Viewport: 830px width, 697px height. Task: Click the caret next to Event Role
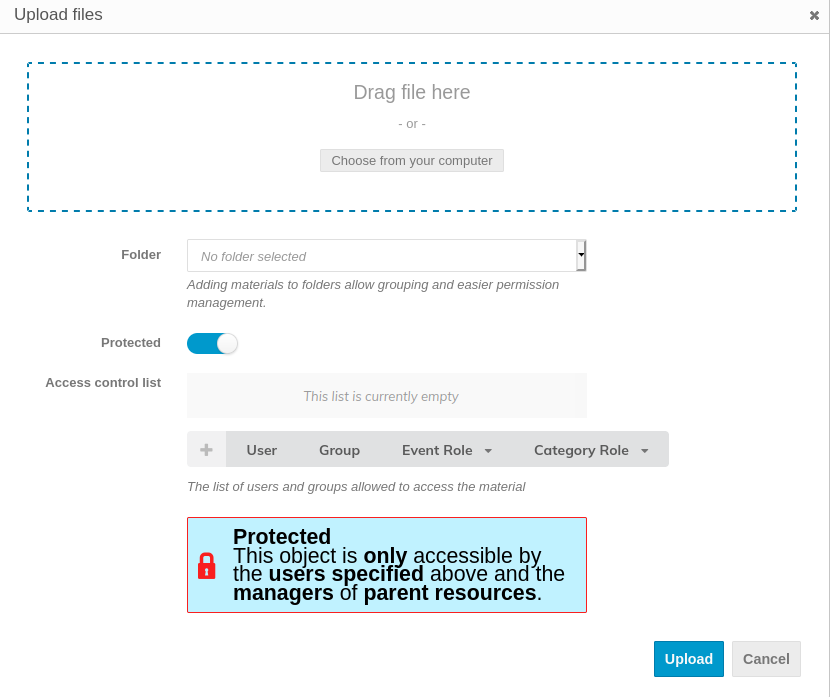[x=488, y=451]
